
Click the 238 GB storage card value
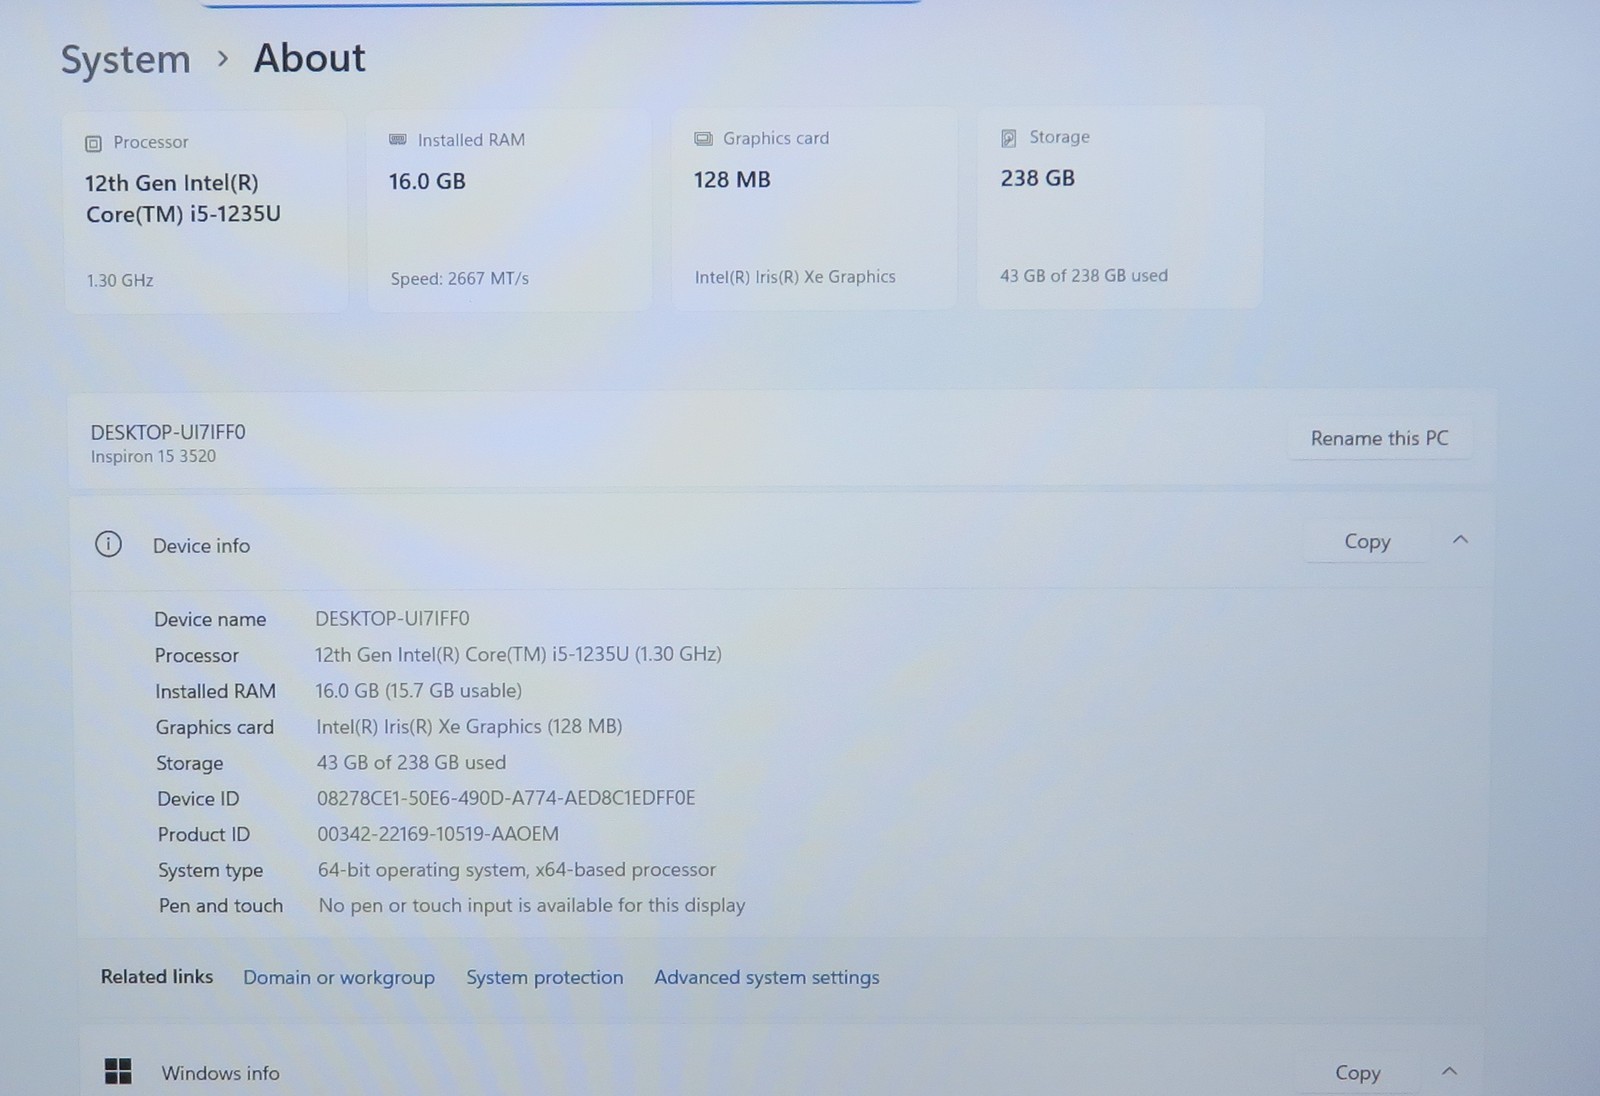pos(1038,178)
